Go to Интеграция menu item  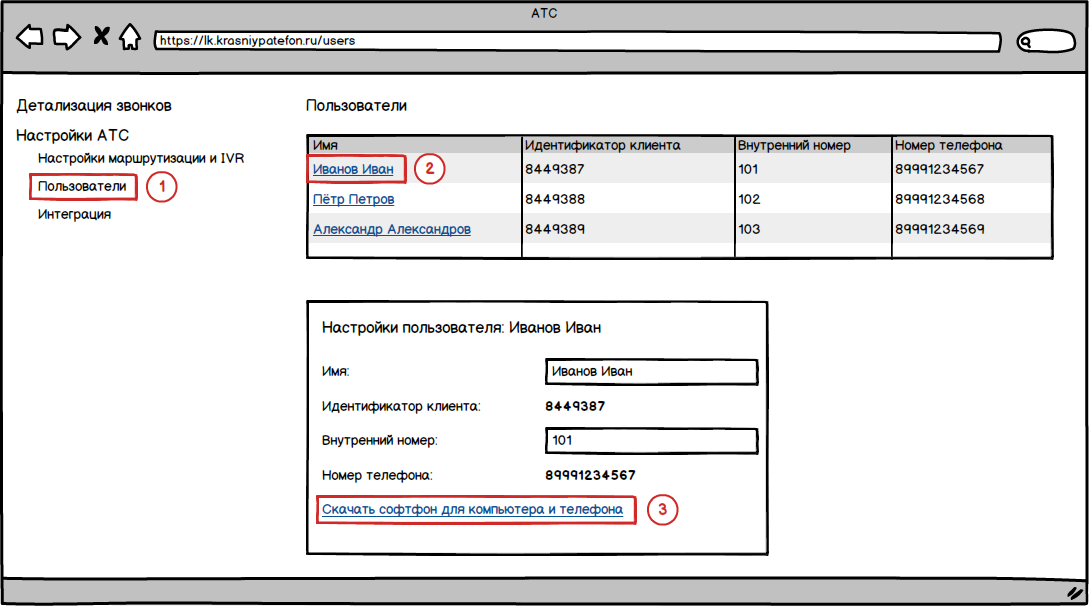[74, 214]
